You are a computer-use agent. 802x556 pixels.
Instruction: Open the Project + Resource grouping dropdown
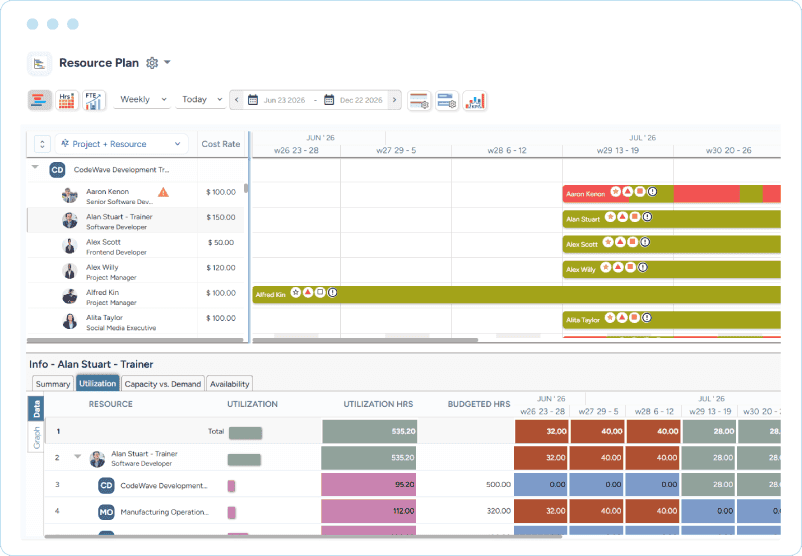pos(122,144)
